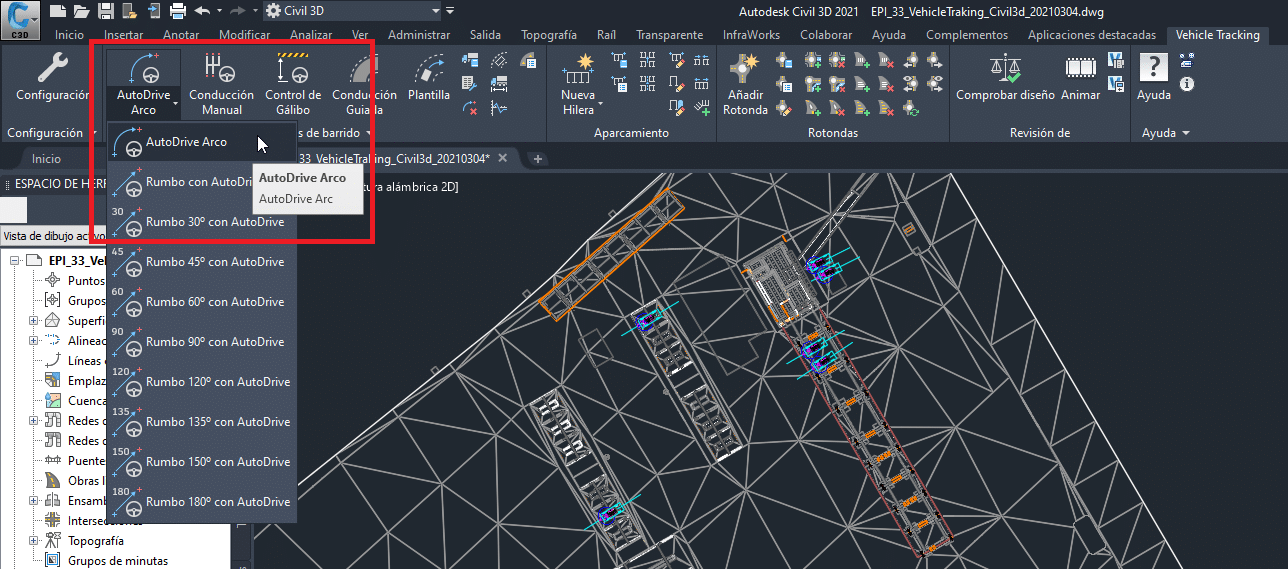The width and height of the screenshot is (1288, 569).
Task: Click the Plantilla tool icon
Action: (x=429, y=78)
